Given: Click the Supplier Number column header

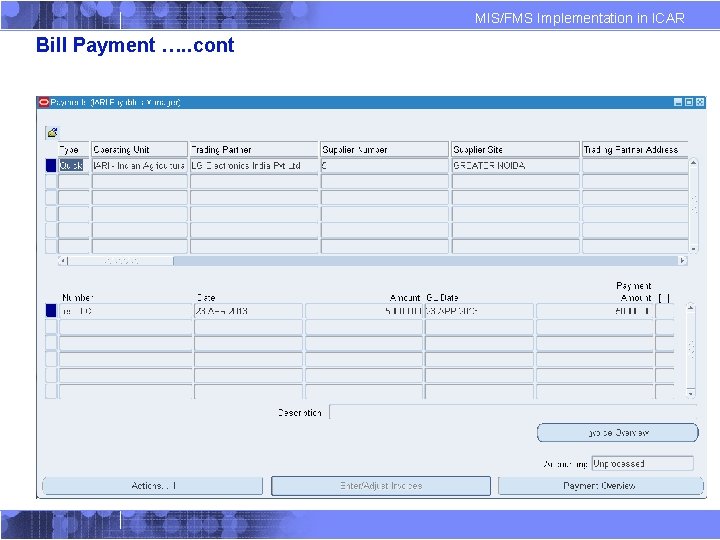Looking at the screenshot, I should [384, 149].
